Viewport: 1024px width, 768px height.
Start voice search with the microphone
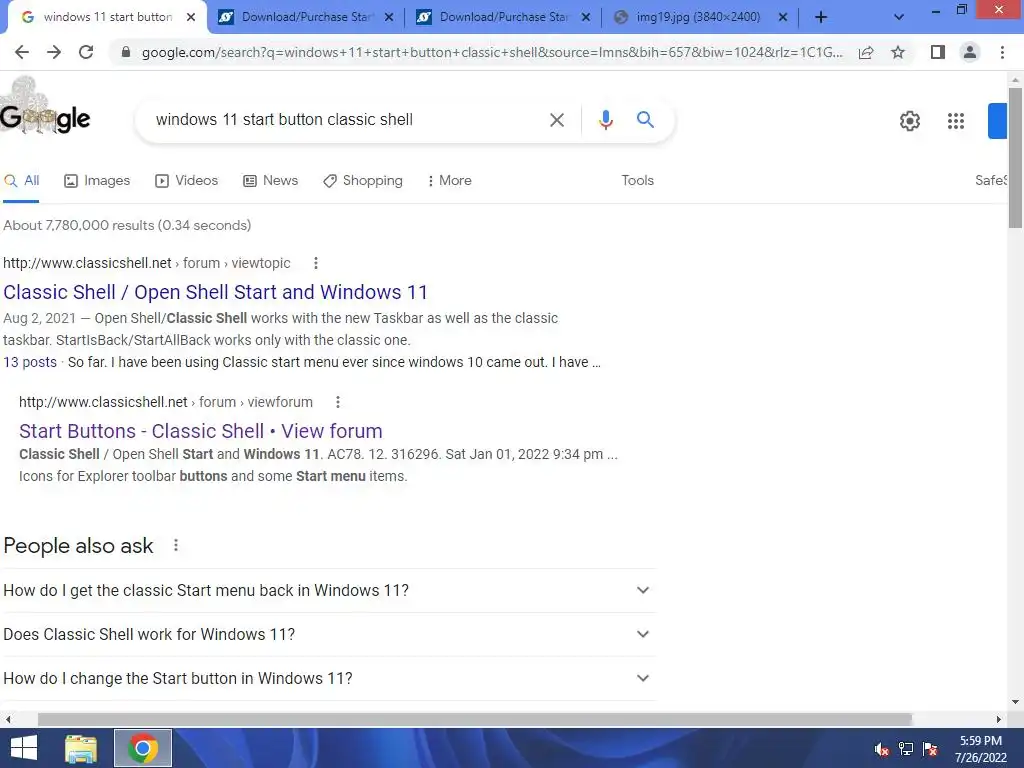(x=605, y=120)
